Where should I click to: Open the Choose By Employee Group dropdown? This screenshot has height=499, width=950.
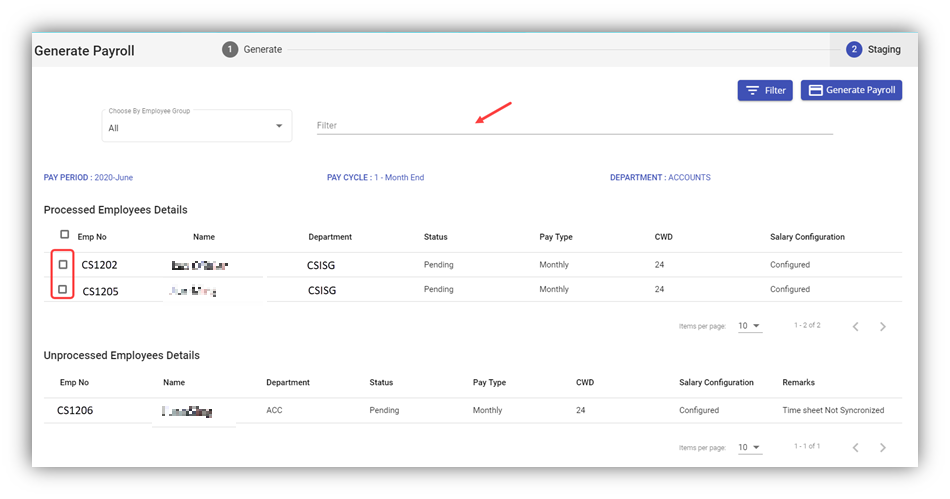click(196, 127)
